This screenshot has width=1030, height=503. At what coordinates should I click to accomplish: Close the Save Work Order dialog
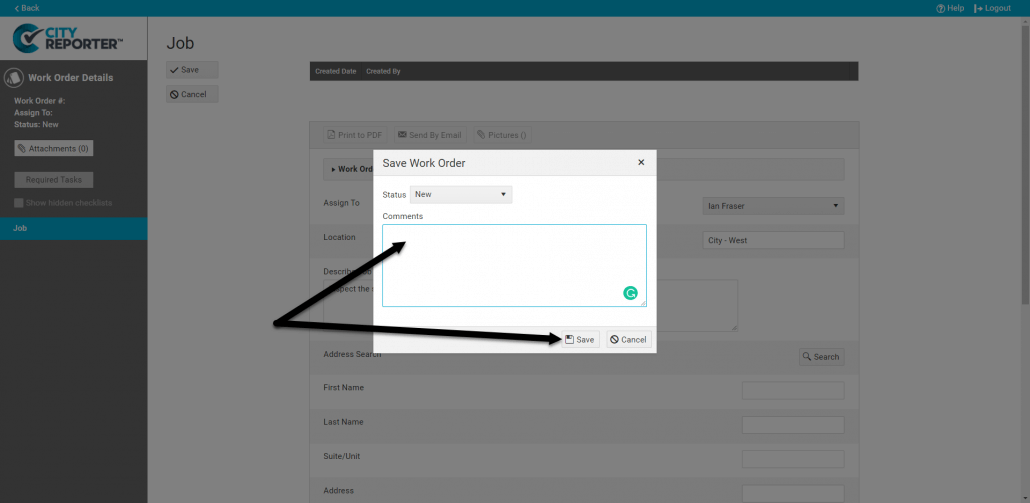641,162
